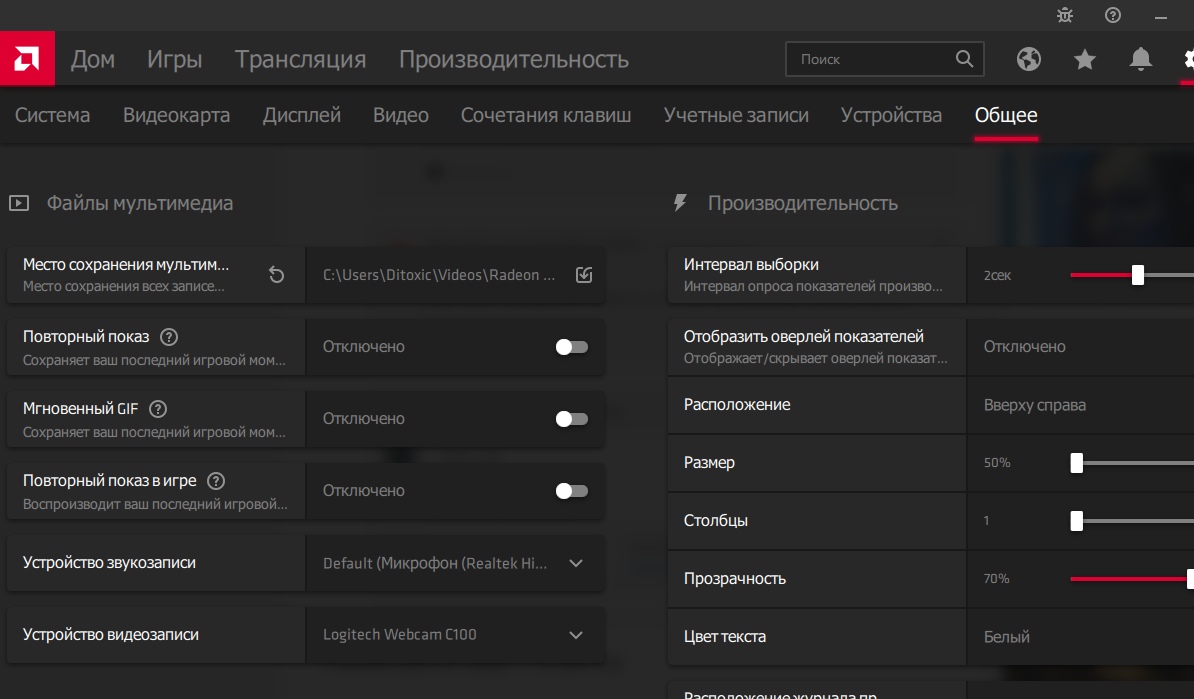Click the Интервал выборки label

point(751,264)
